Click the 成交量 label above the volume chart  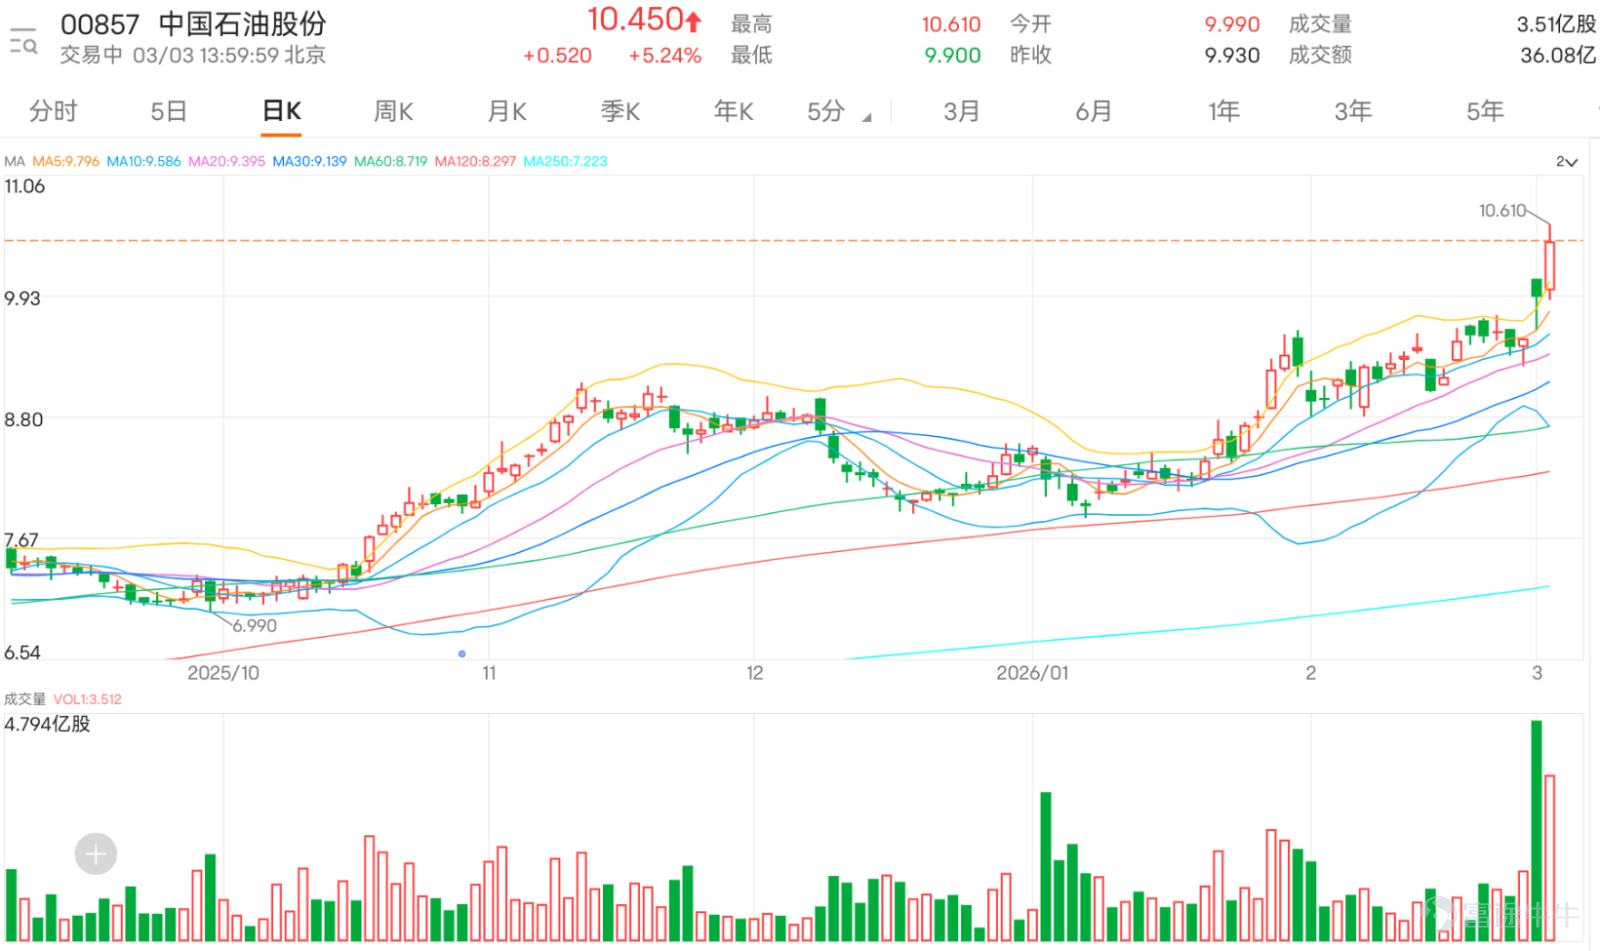coord(25,700)
